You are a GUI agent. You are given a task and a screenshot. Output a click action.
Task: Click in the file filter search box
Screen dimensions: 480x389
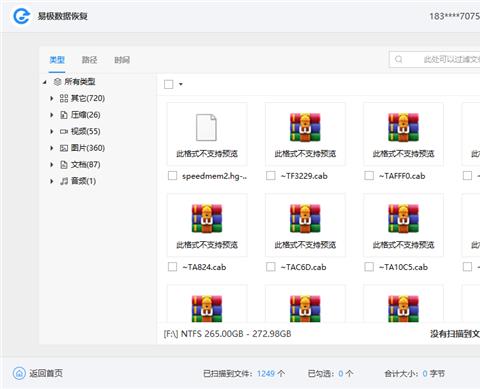pos(435,59)
